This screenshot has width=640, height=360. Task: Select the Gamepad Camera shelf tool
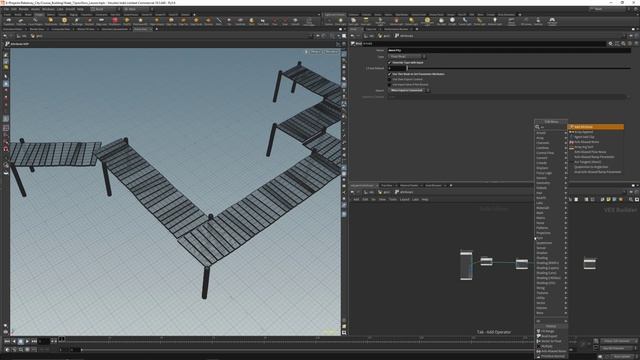point(552,21)
